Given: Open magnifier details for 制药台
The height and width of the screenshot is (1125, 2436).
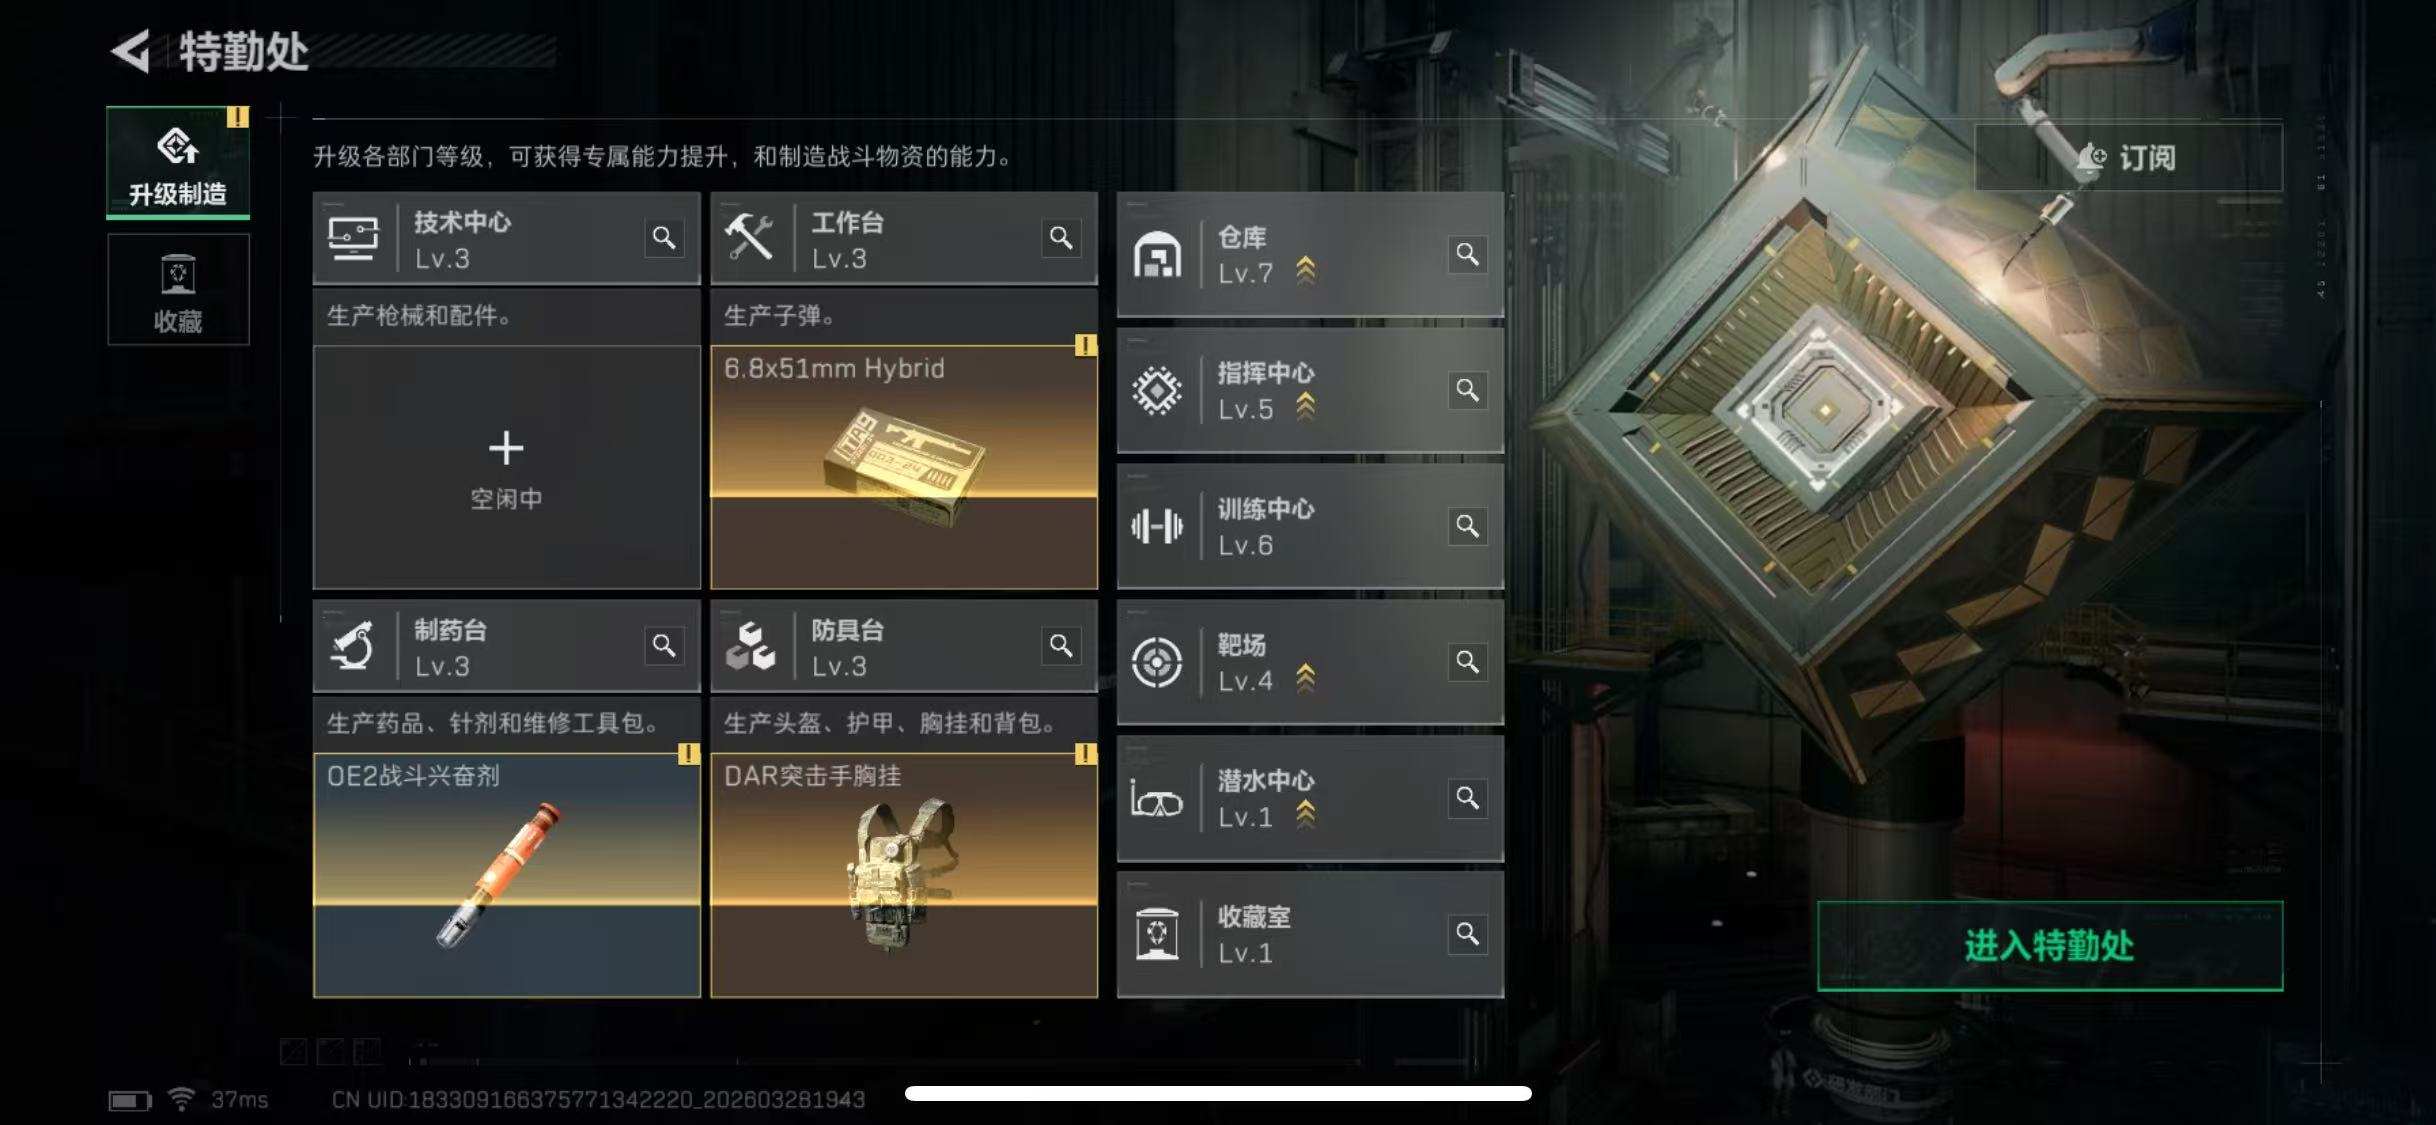Looking at the screenshot, I should (x=664, y=646).
